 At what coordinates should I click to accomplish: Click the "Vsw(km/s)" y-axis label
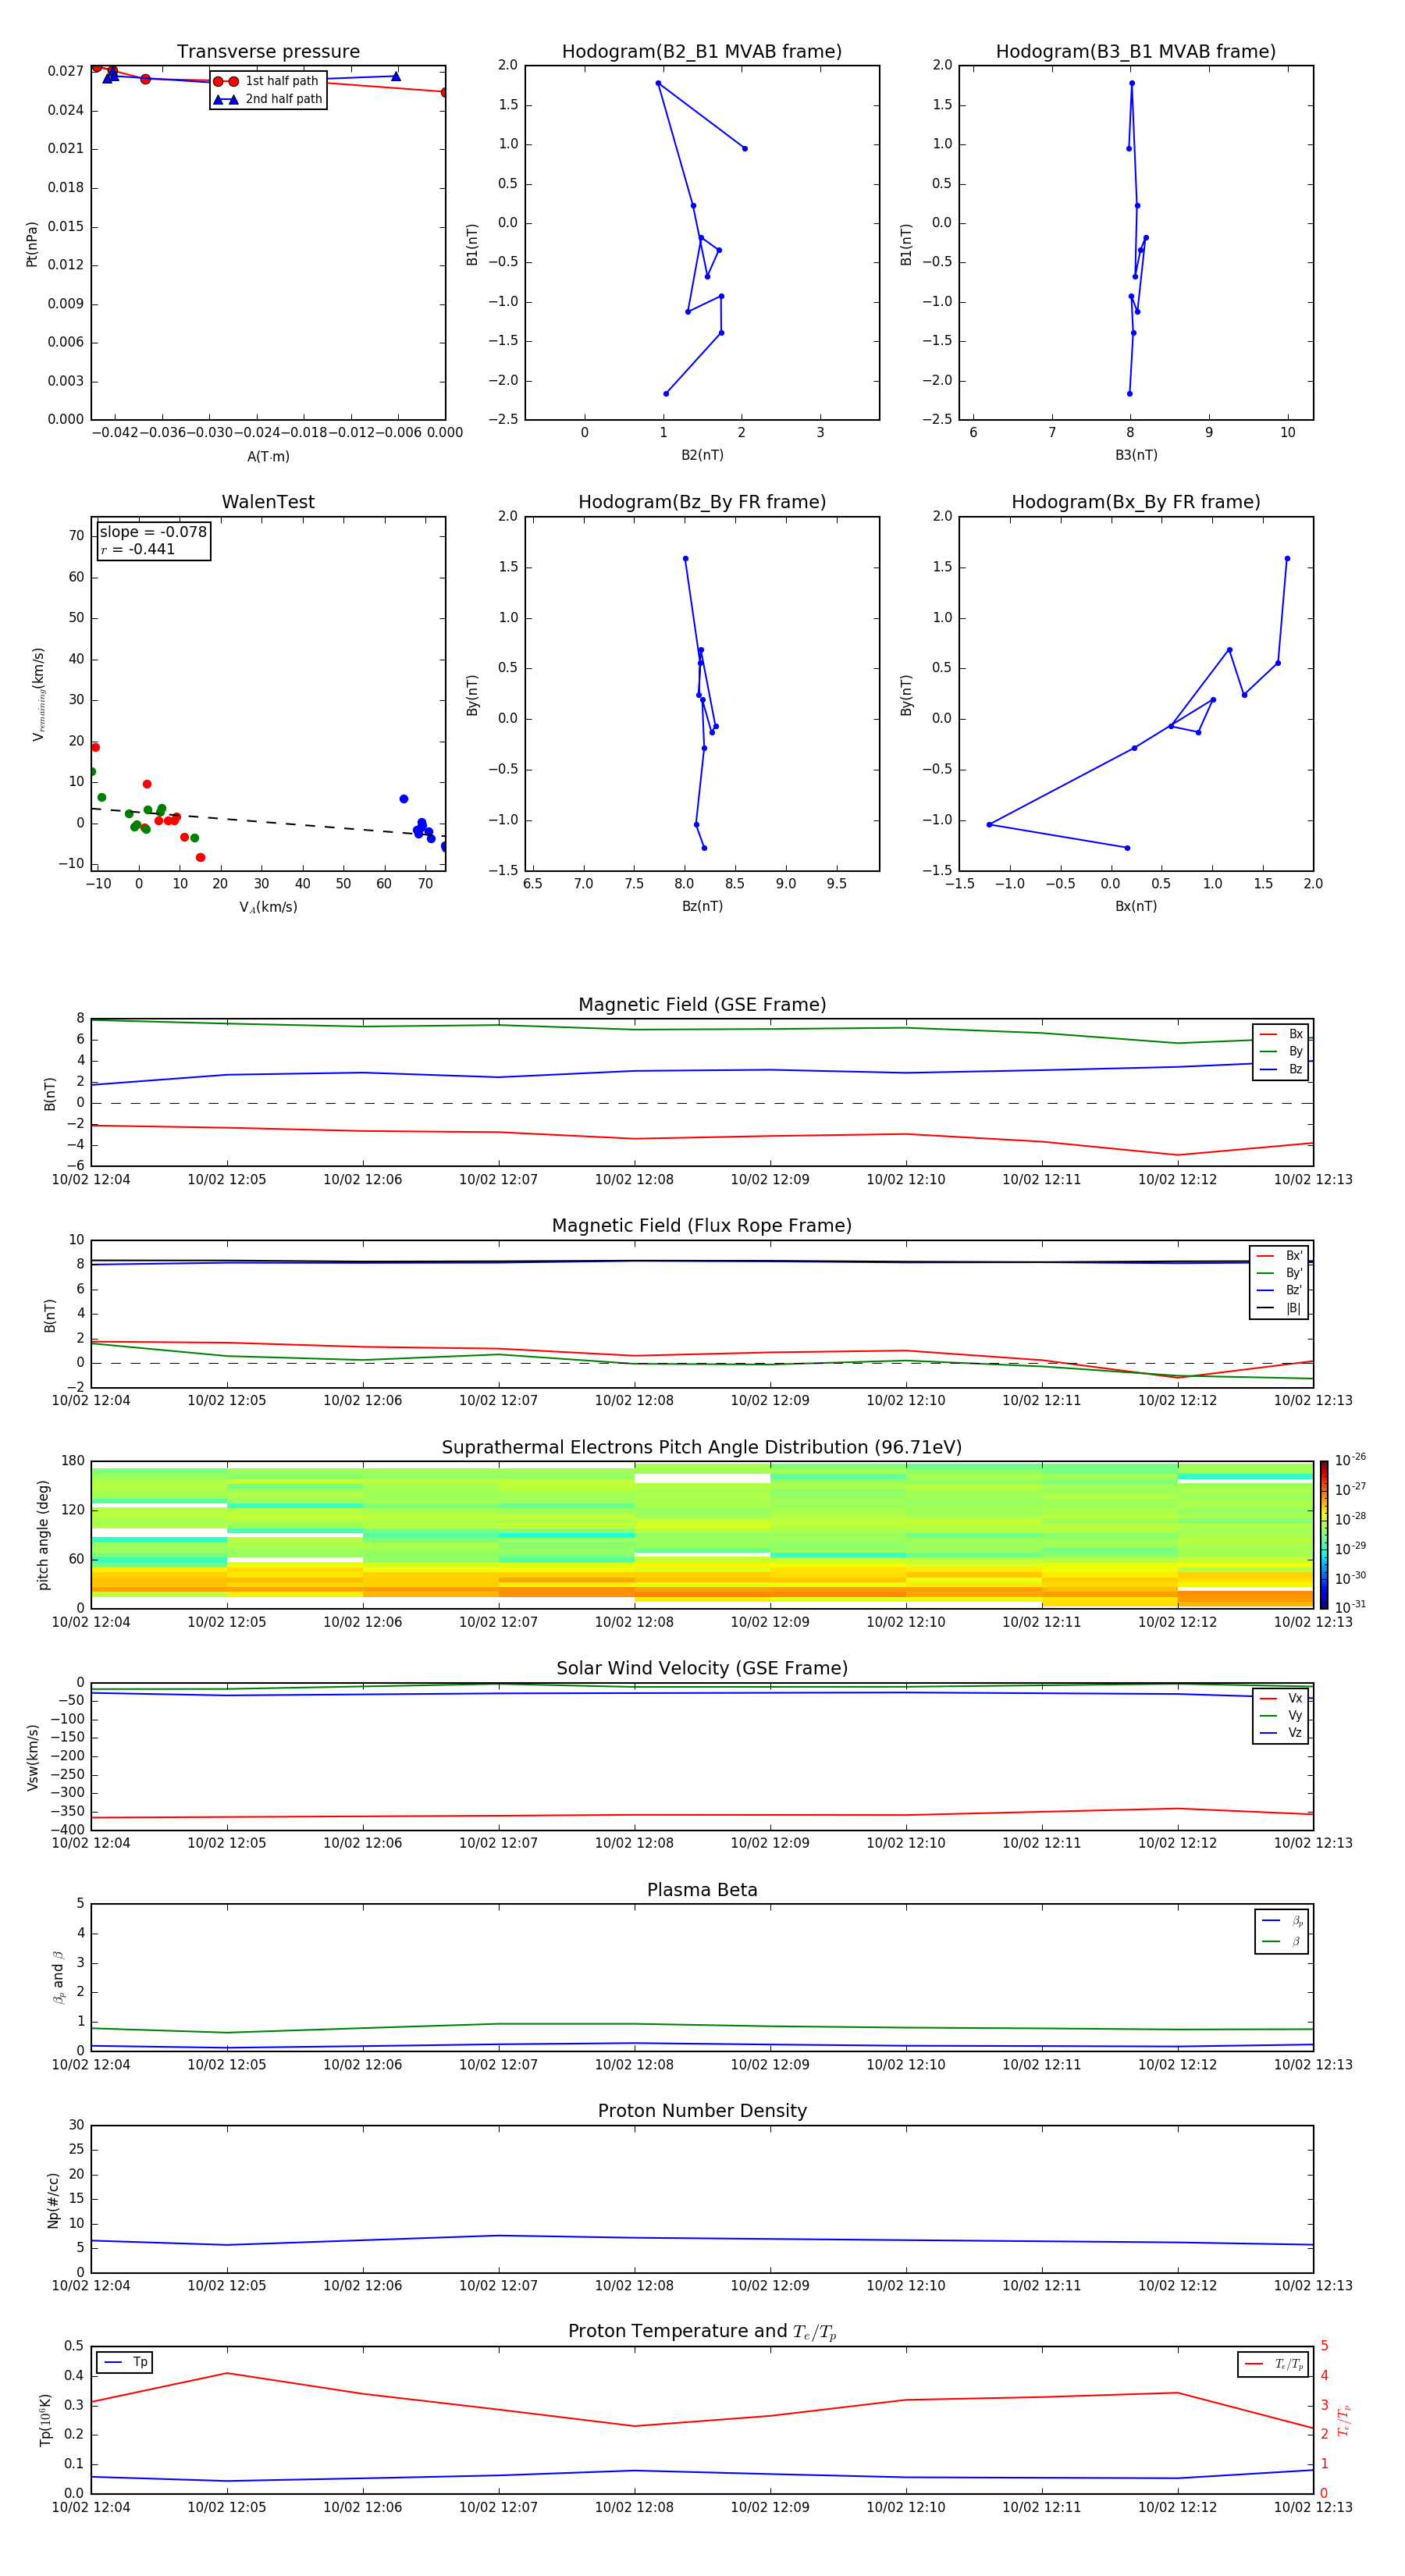tap(32, 1757)
